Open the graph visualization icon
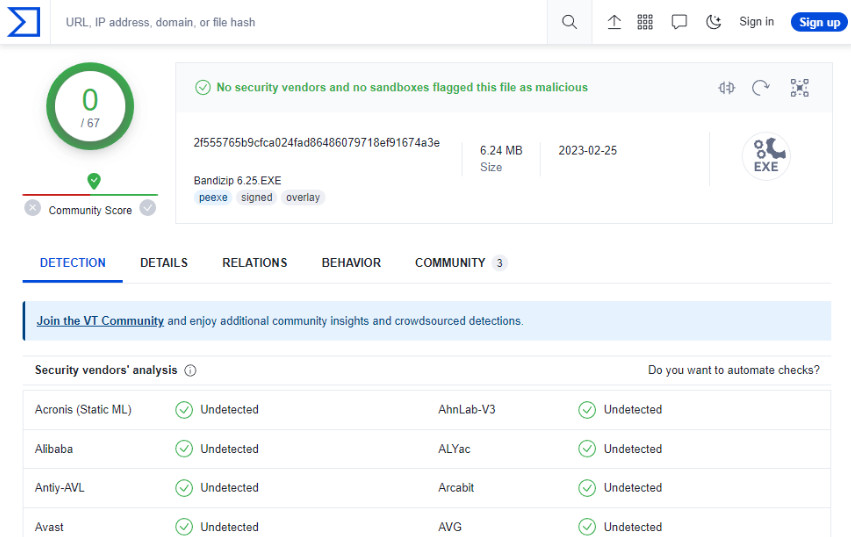 coord(799,87)
